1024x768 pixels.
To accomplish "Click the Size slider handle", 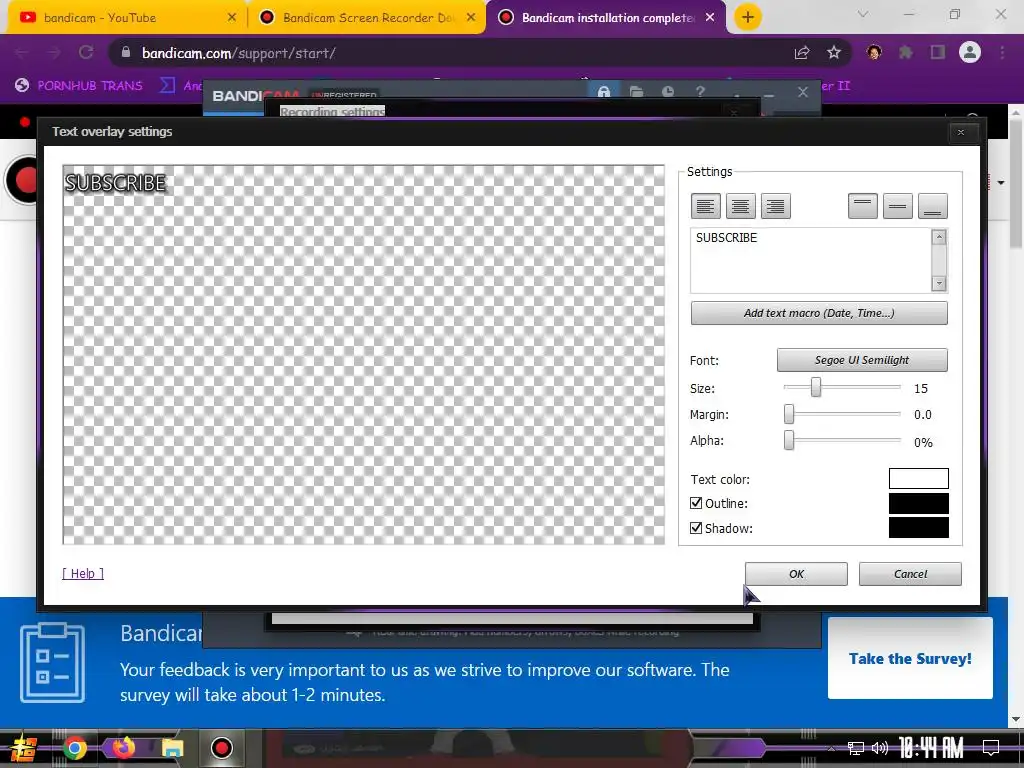I will pos(816,387).
